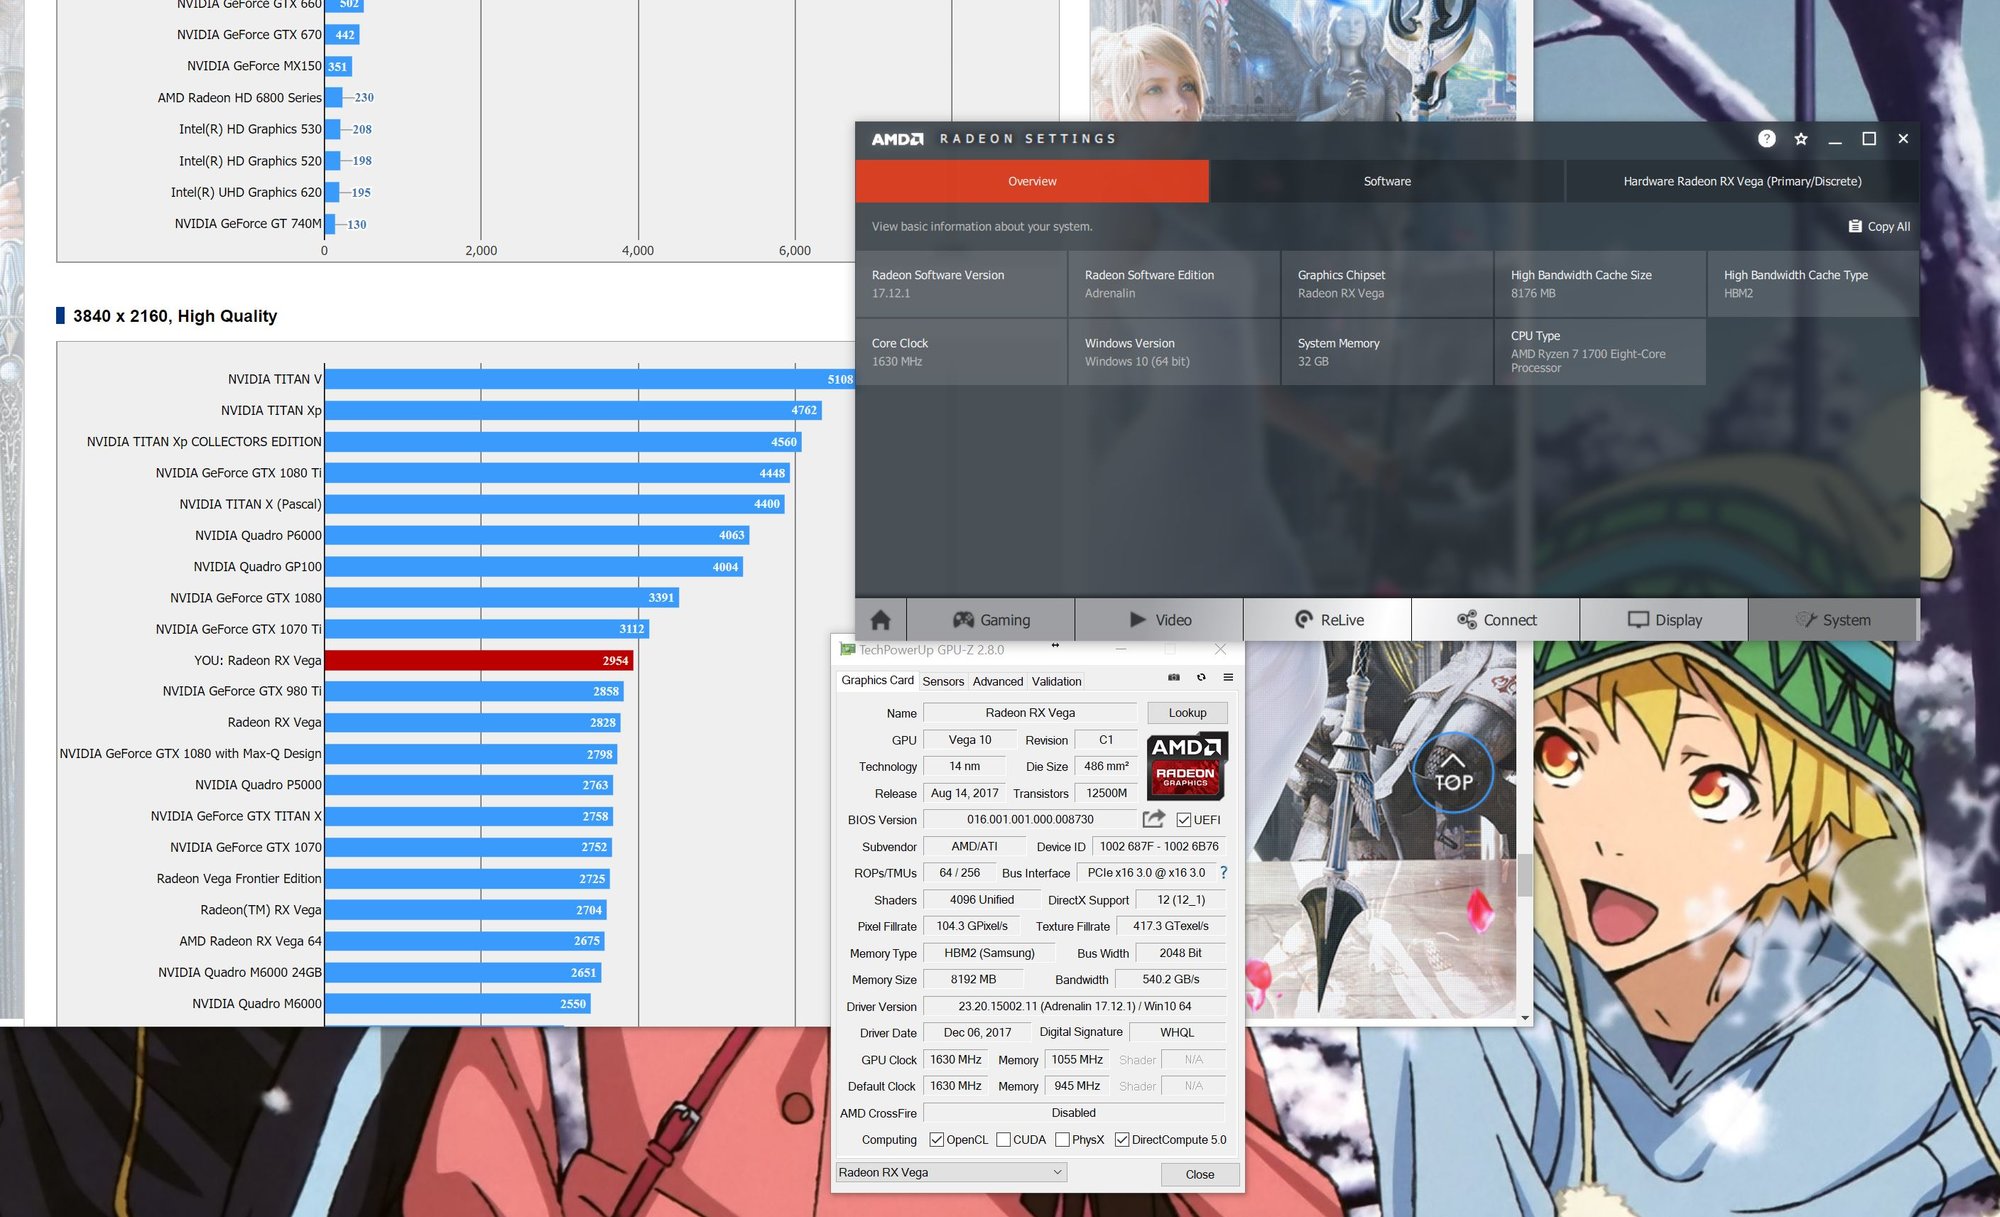Open the Hardware Radeon RX Vega tab
This screenshot has width=2000, height=1217.
1742,181
